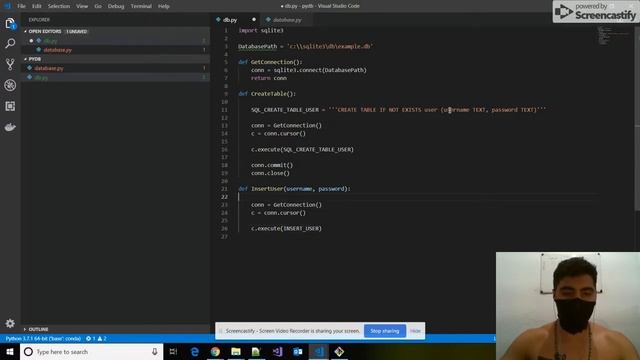Image resolution: width=640 pixels, height=360 pixels.
Task: Select db.py under Open Editors
Action: click(116, 41)
